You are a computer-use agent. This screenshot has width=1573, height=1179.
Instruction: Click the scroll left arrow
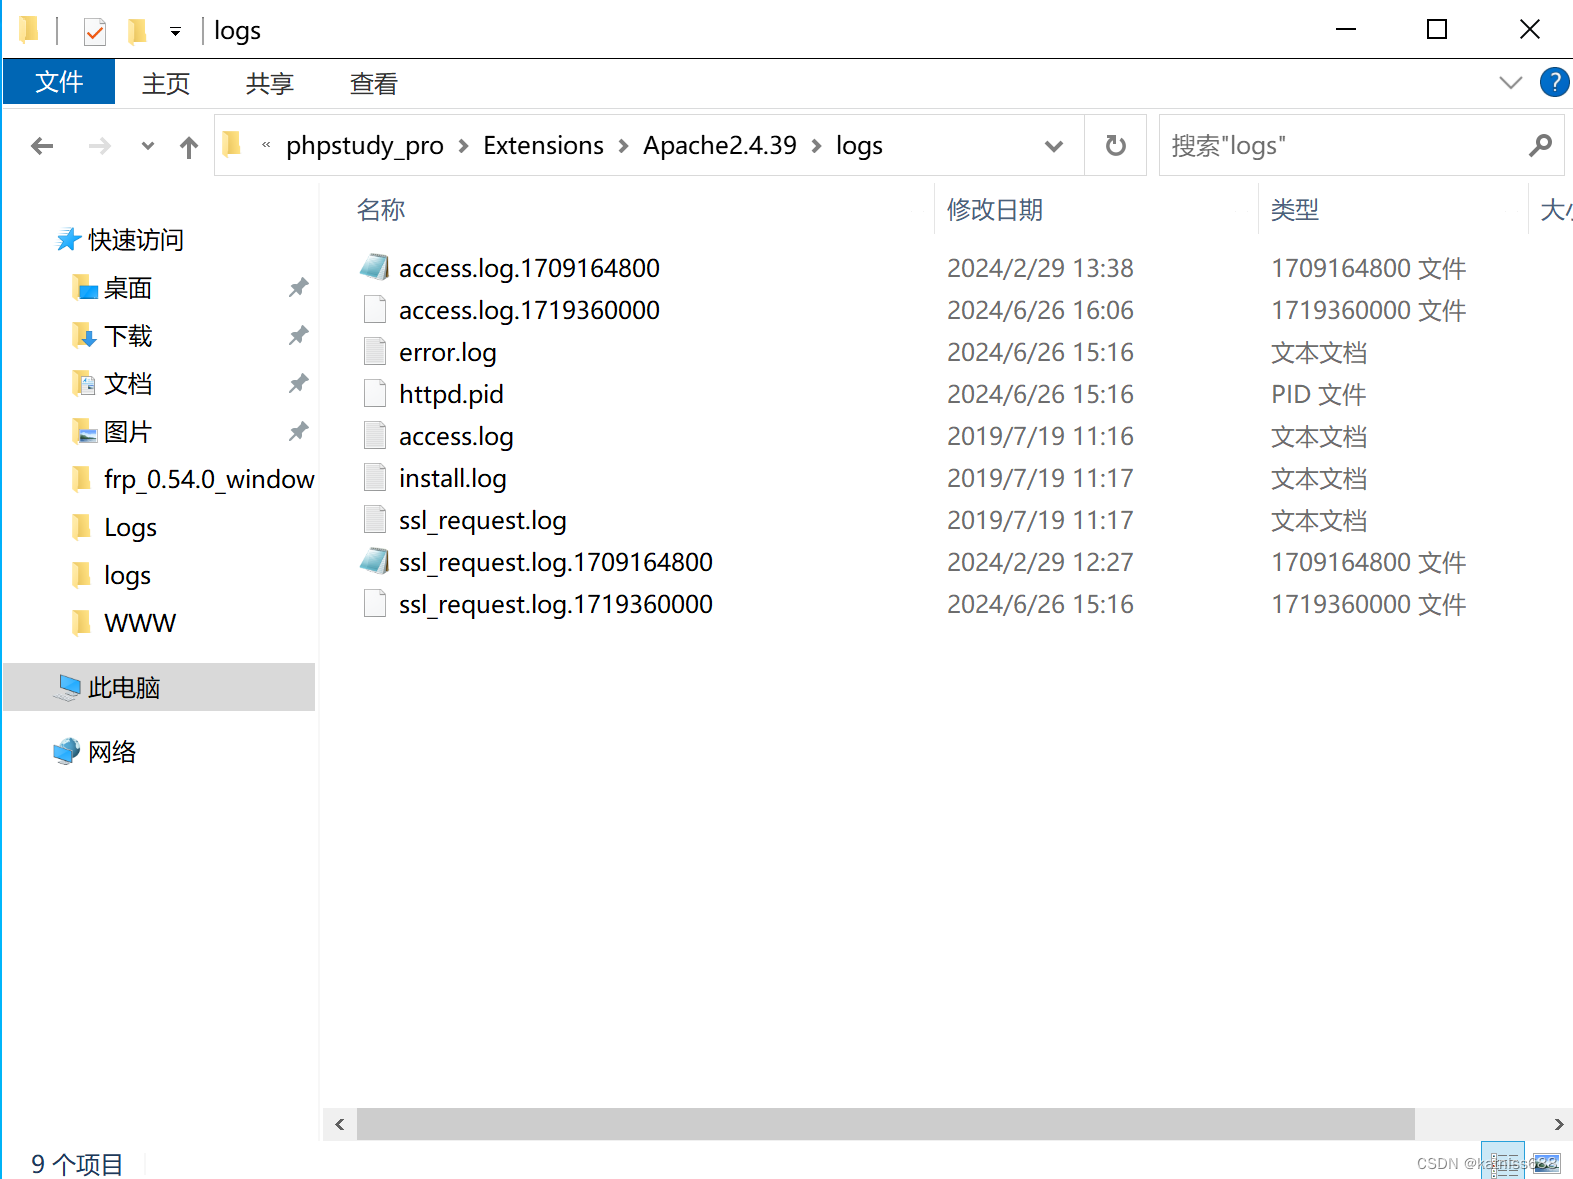click(340, 1124)
